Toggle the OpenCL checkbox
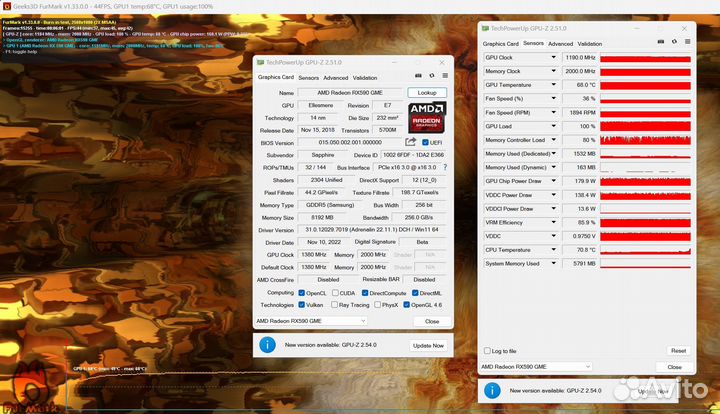Viewport: 720px width, 414px height. (x=302, y=293)
